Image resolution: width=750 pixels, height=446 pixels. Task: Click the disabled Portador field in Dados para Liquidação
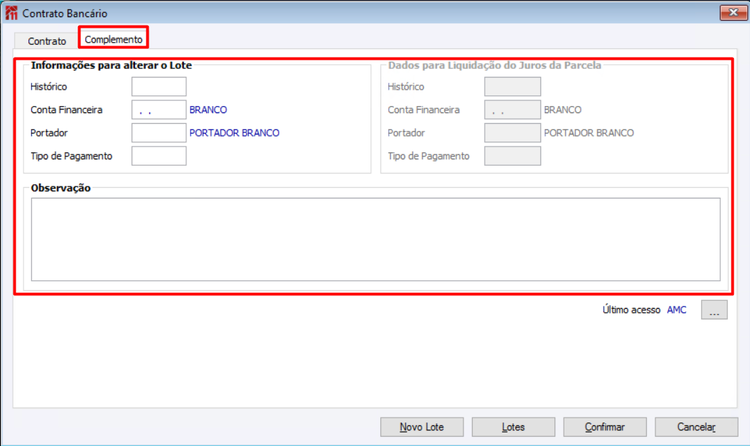[x=512, y=133]
